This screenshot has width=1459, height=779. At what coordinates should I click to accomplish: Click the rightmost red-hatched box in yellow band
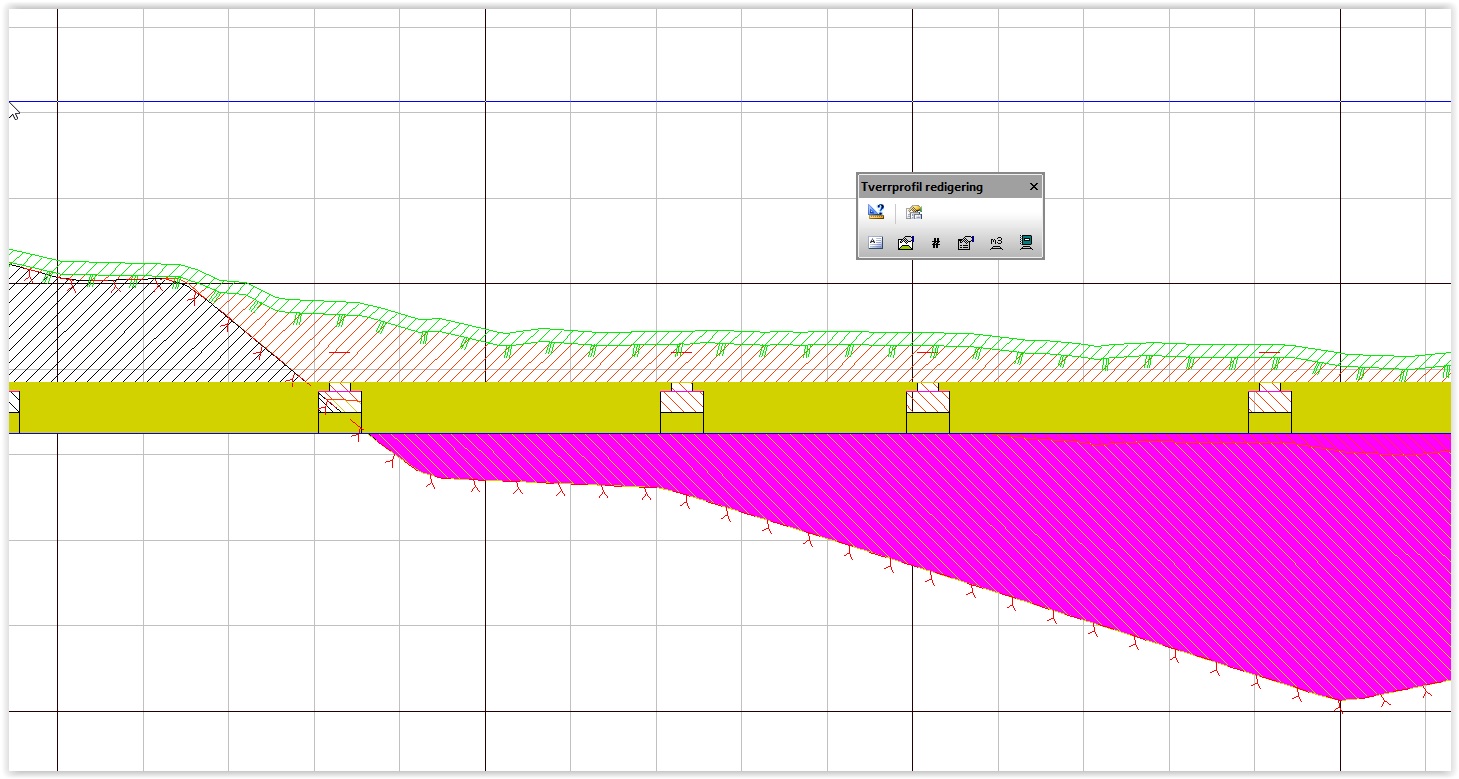point(1270,402)
